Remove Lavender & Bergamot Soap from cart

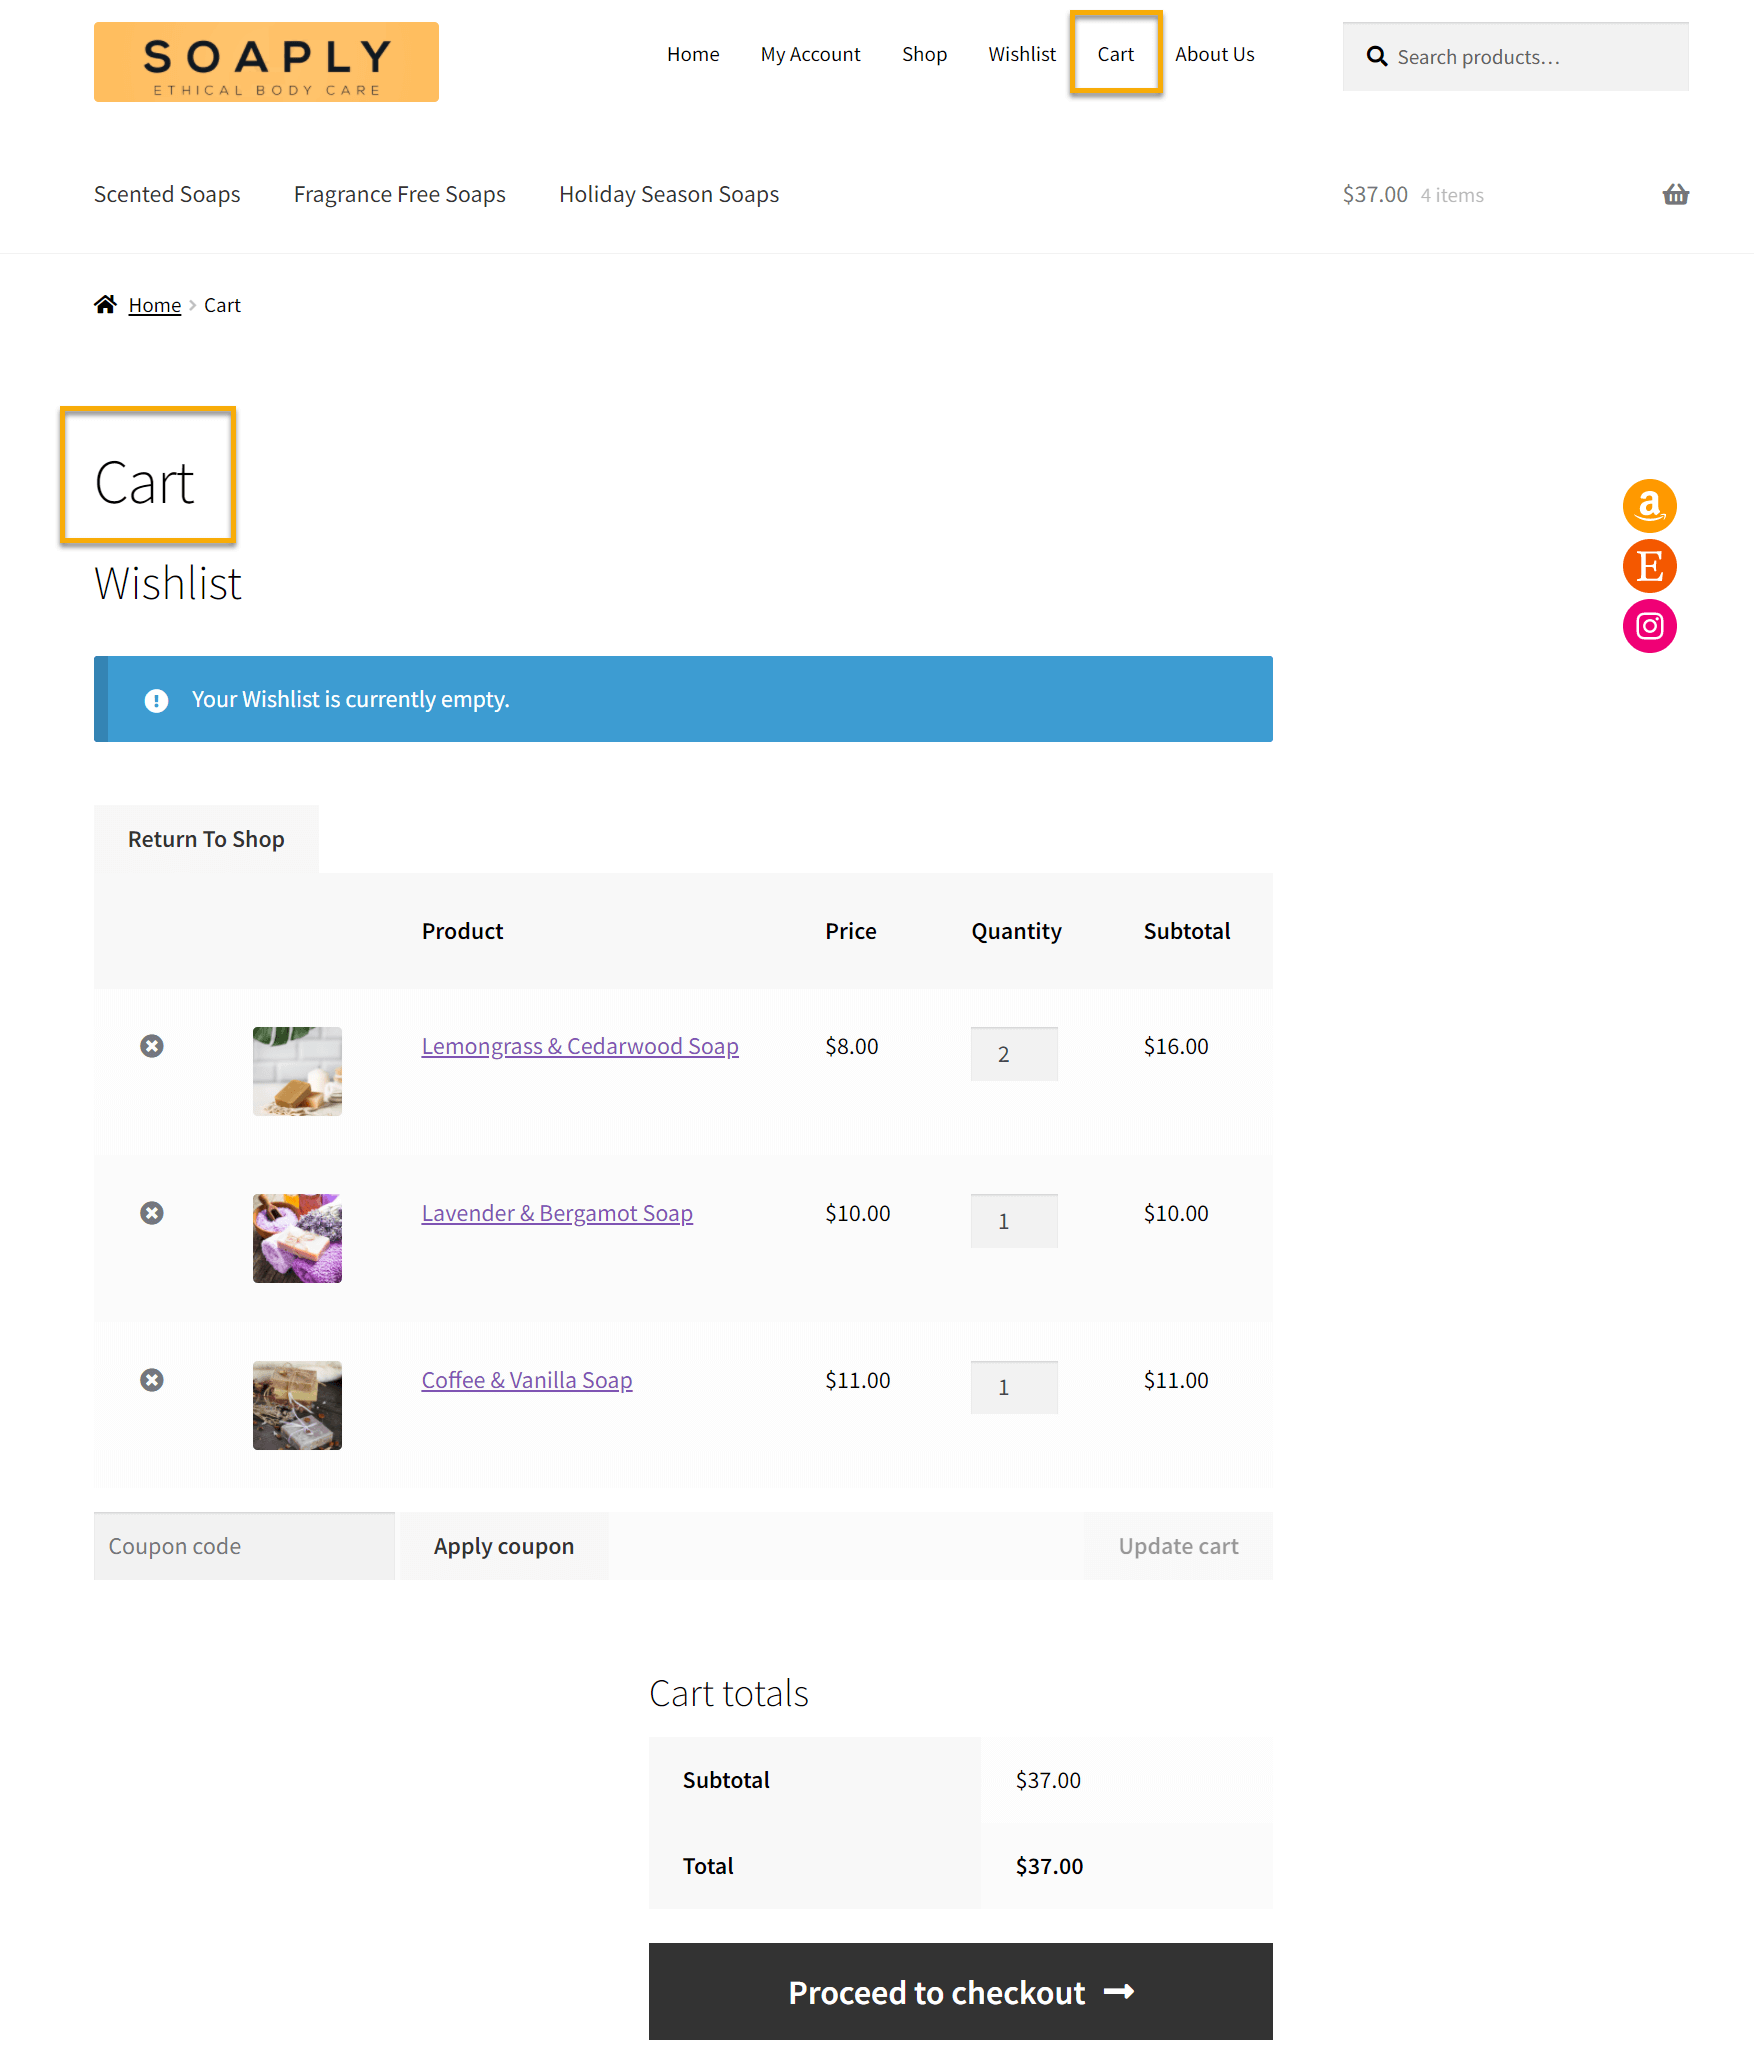(x=152, y=1213)
